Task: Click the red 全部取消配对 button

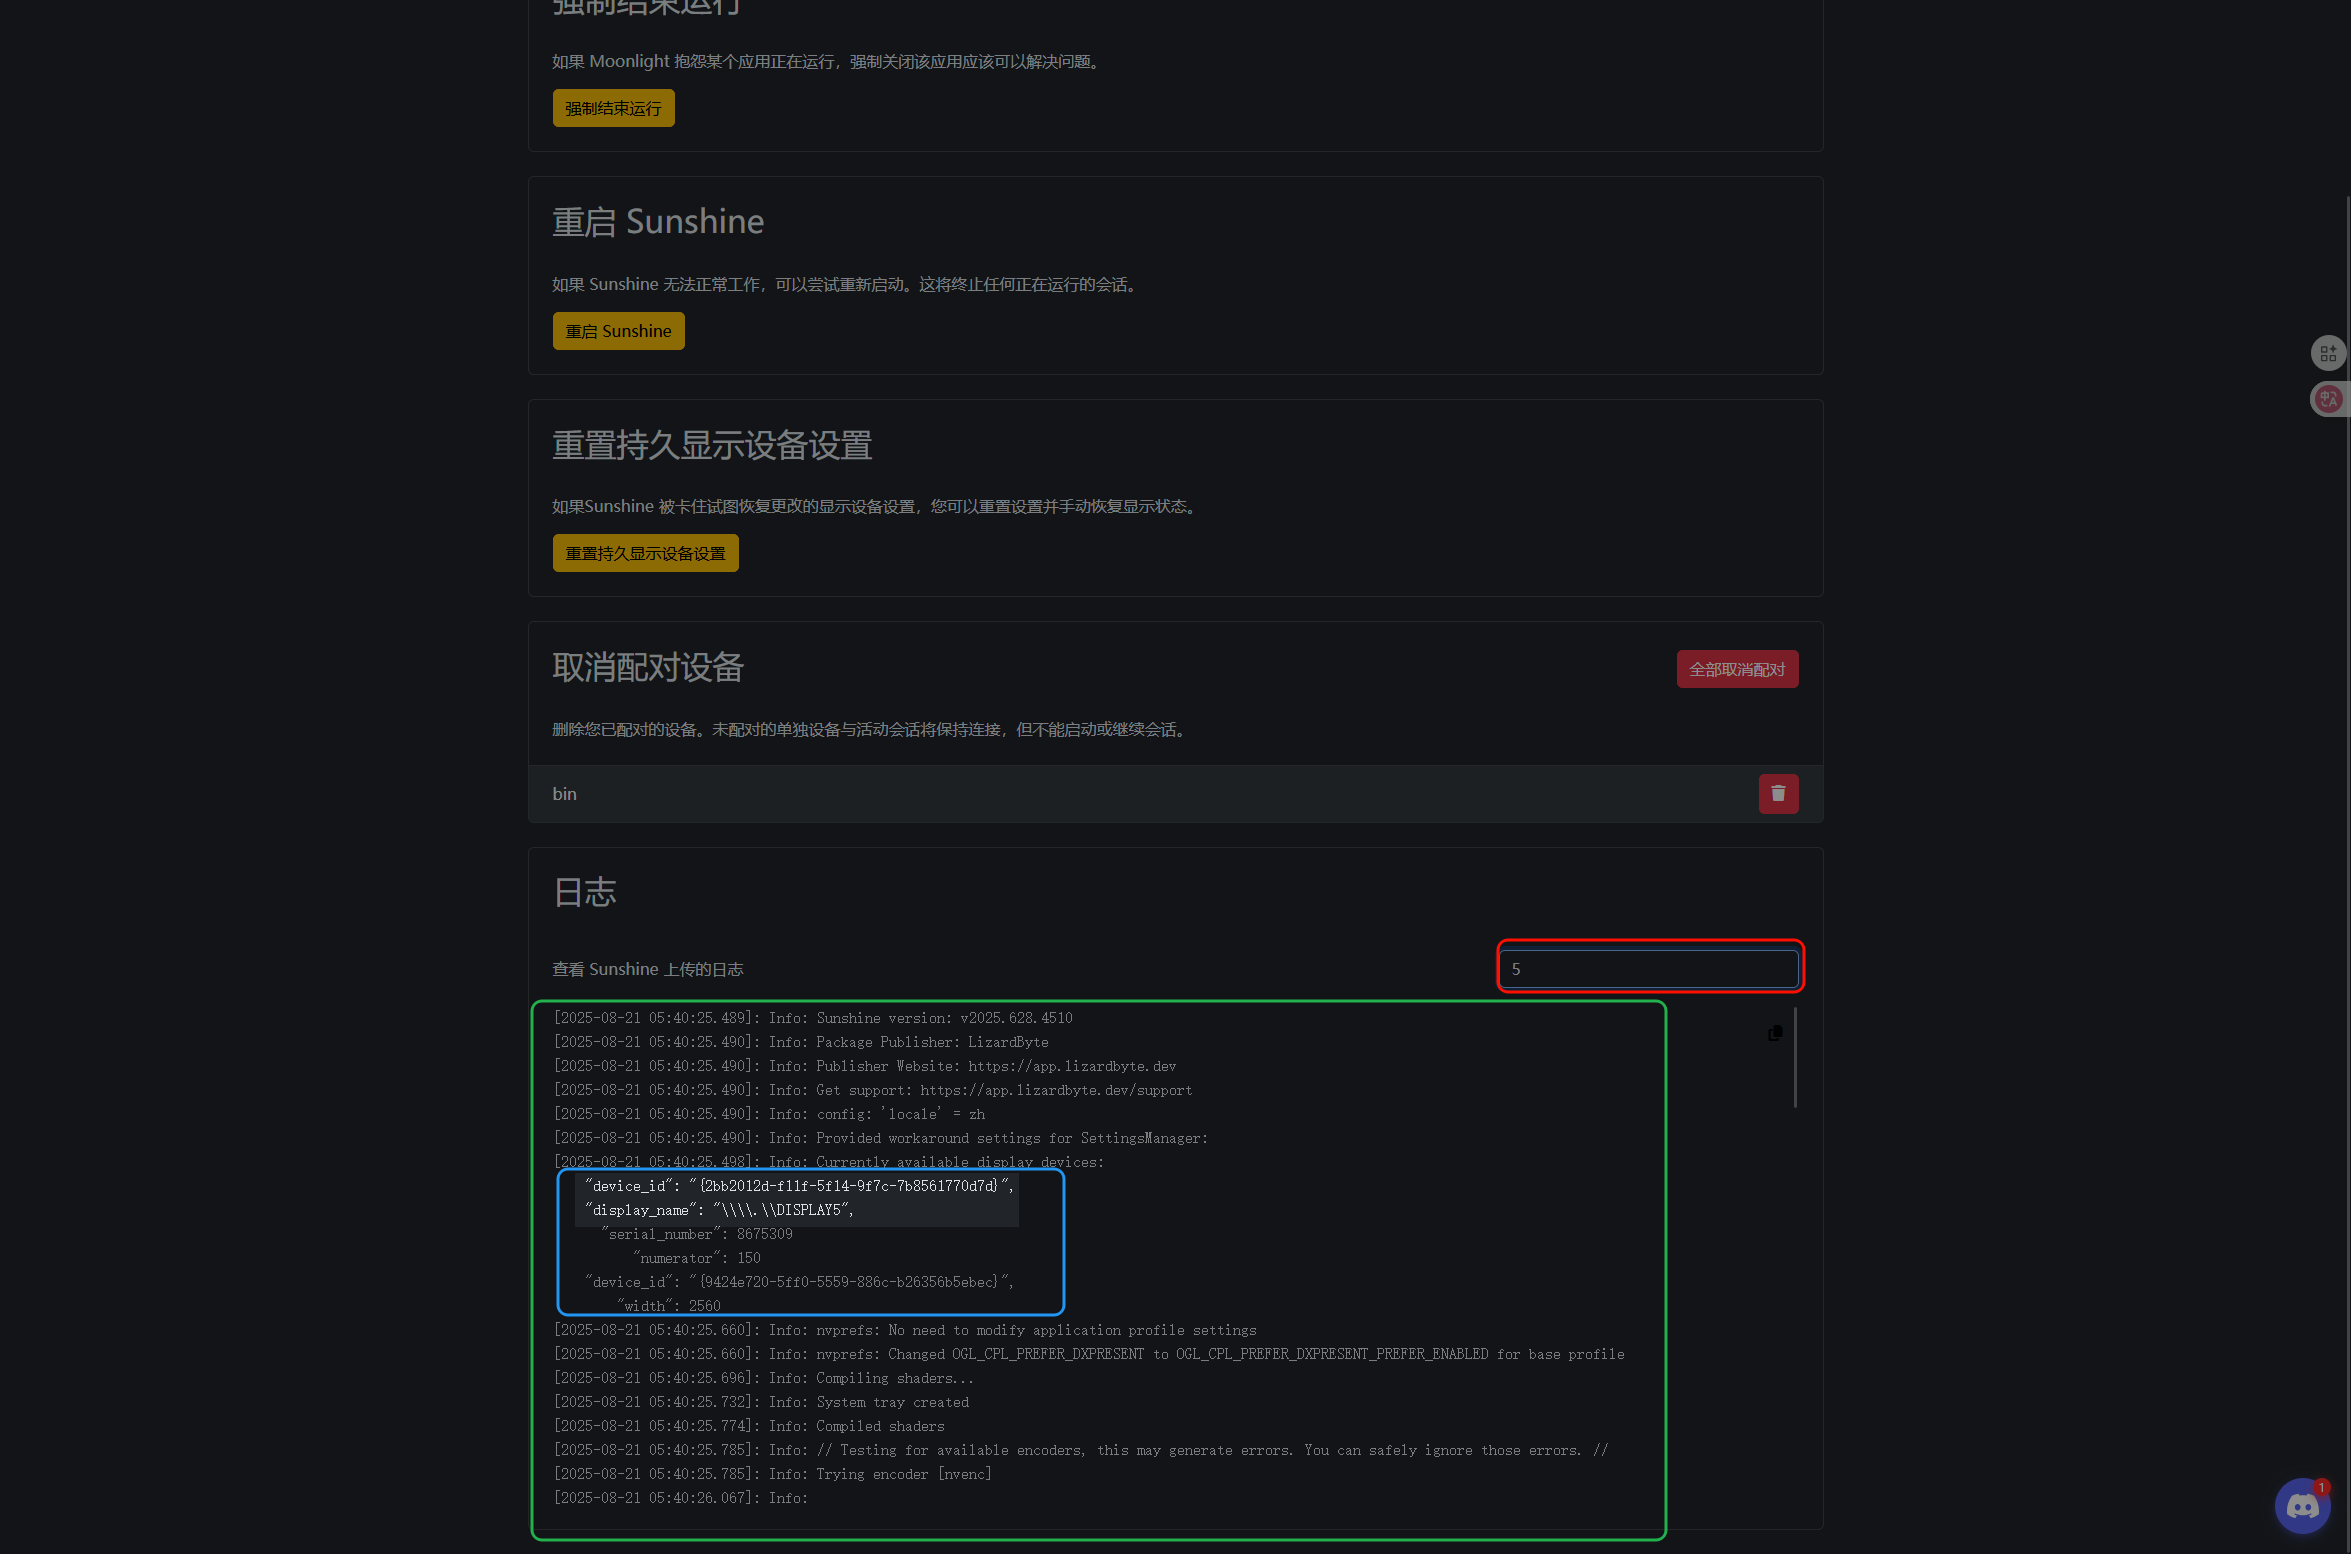Action: coord(1736,669)
